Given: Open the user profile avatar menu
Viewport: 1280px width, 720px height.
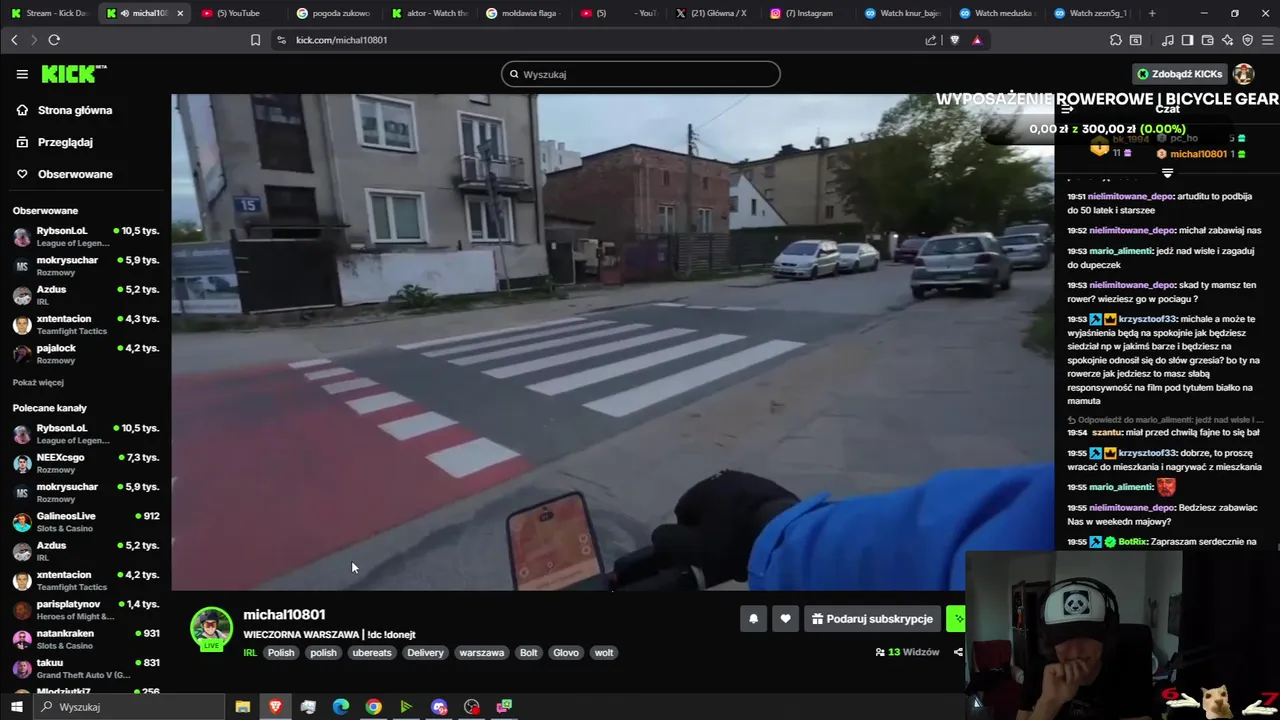Looking at the screenshot, I should click(1244, 74).
